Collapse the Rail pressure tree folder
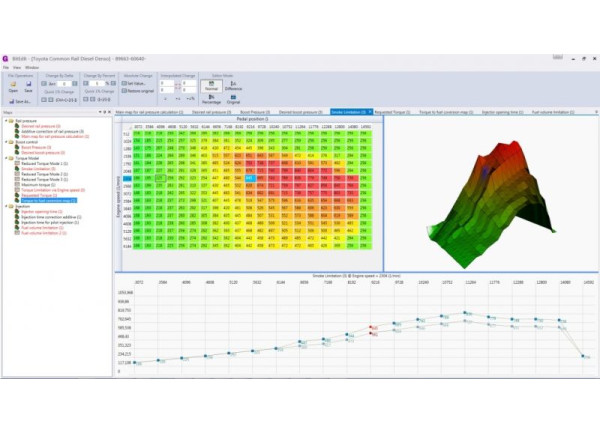 5,121
